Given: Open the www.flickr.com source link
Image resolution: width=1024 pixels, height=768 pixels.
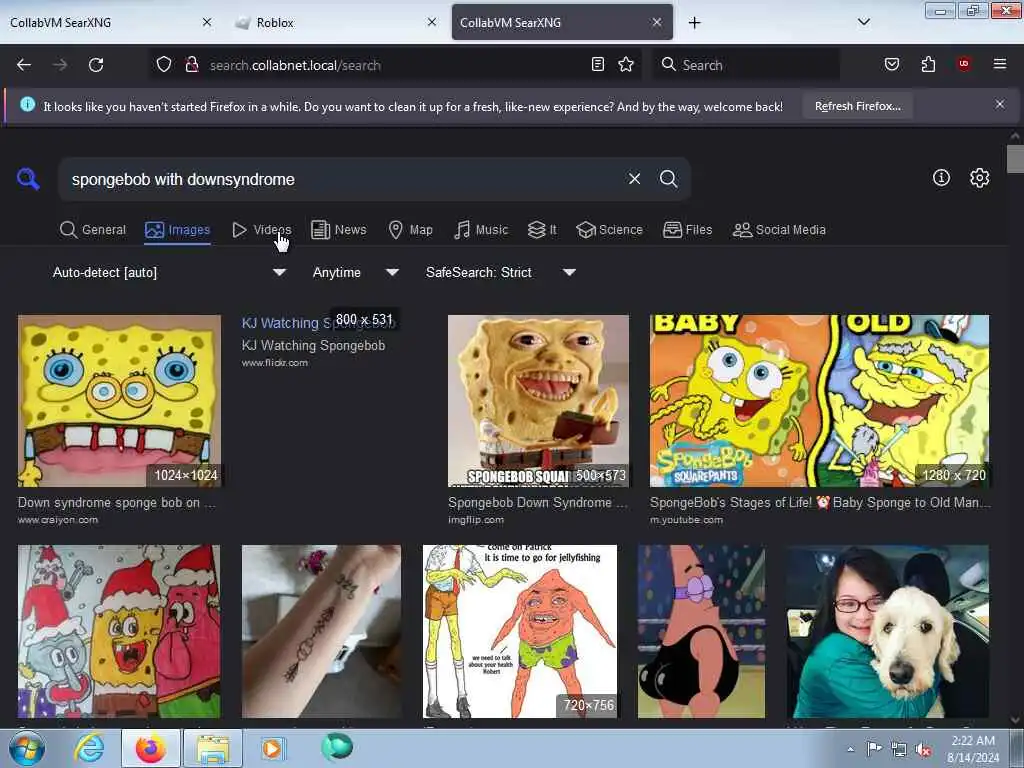Looking at the screenshot, I should click(x=274, y=363).
